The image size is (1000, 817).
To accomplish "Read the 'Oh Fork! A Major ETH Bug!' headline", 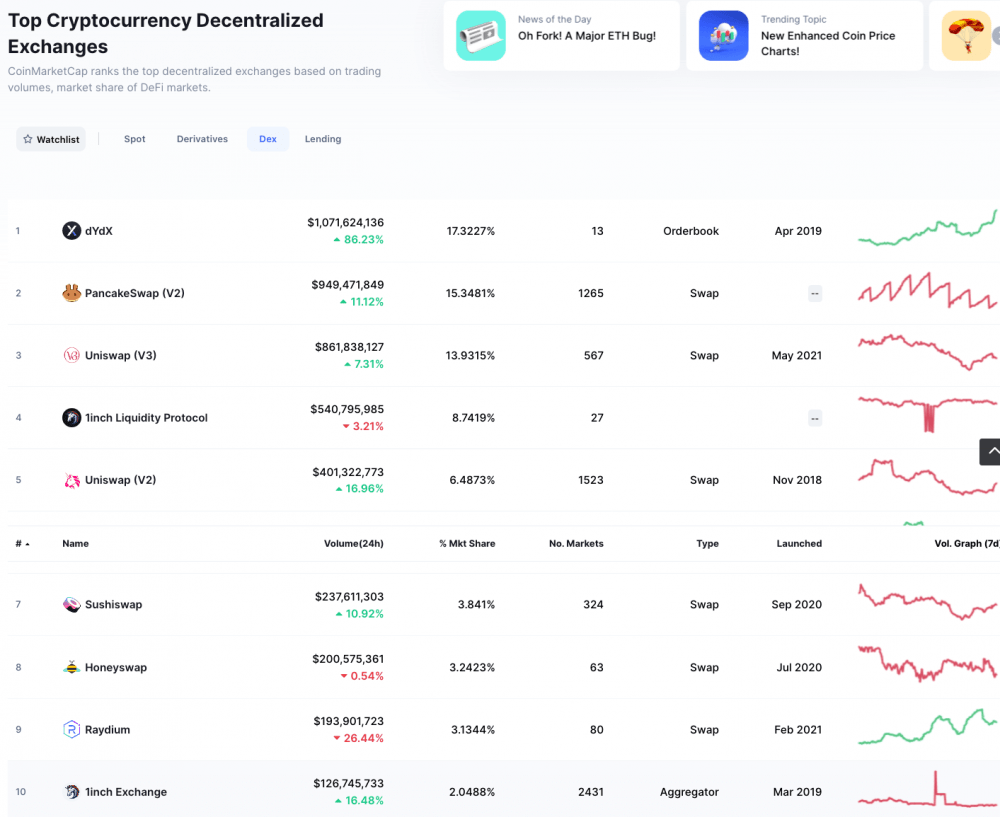I will coord(587,36).
